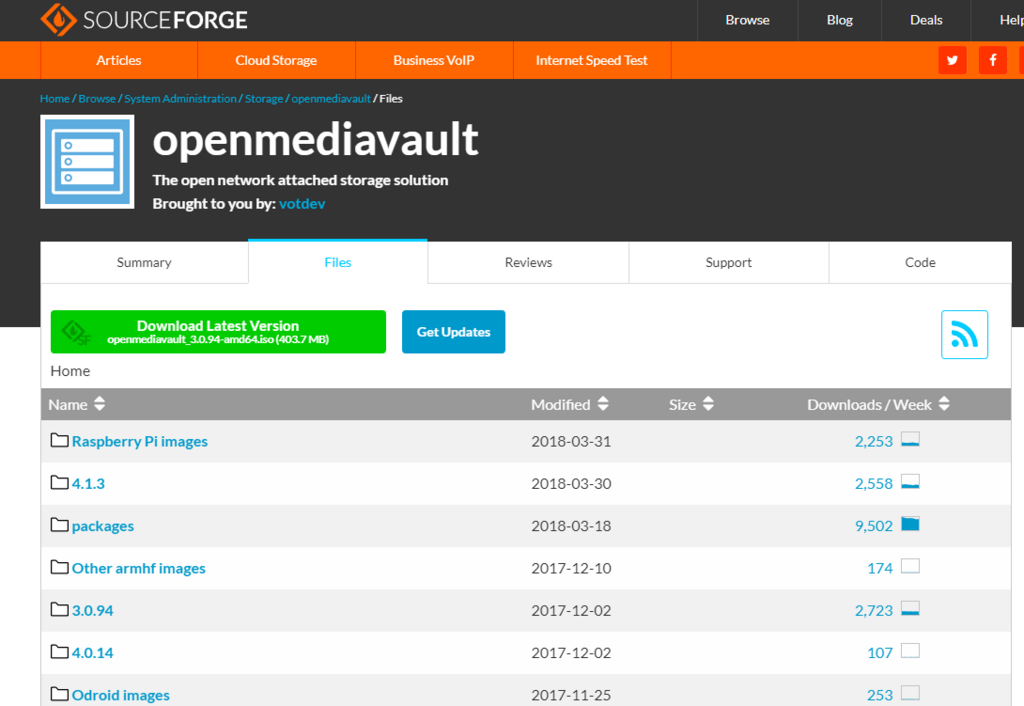1024x706 pixels.
Task: Sort files by Downloads / Week column
Action: (878, 404)
